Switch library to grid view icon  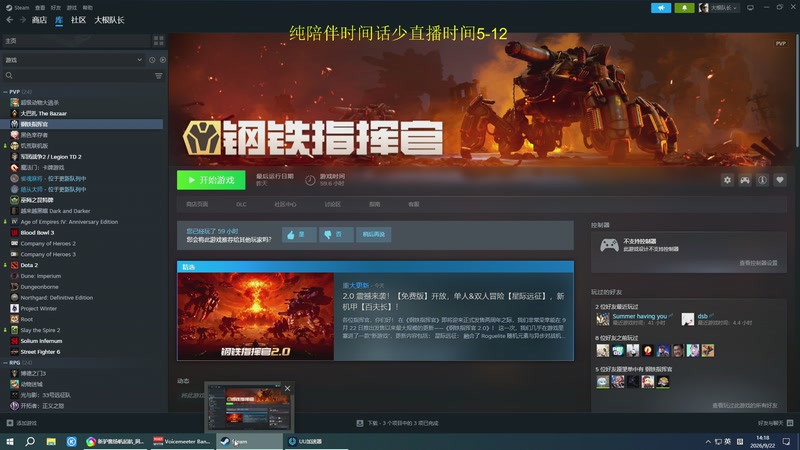(x=159, y=41)
